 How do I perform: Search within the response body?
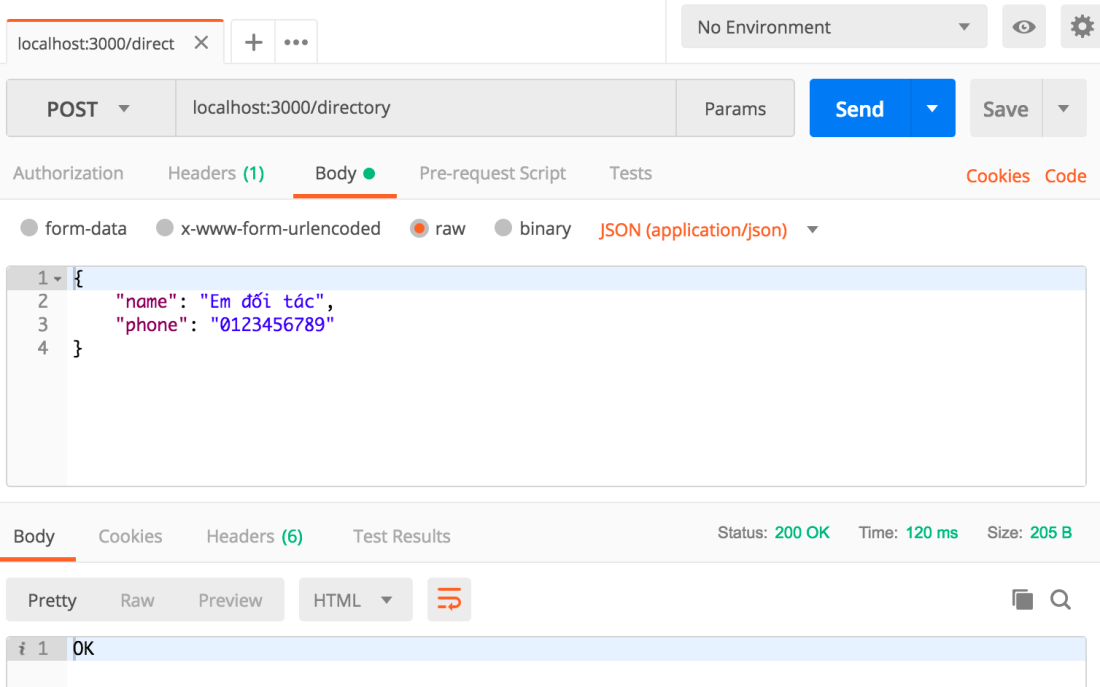[x=1060, y=600]
